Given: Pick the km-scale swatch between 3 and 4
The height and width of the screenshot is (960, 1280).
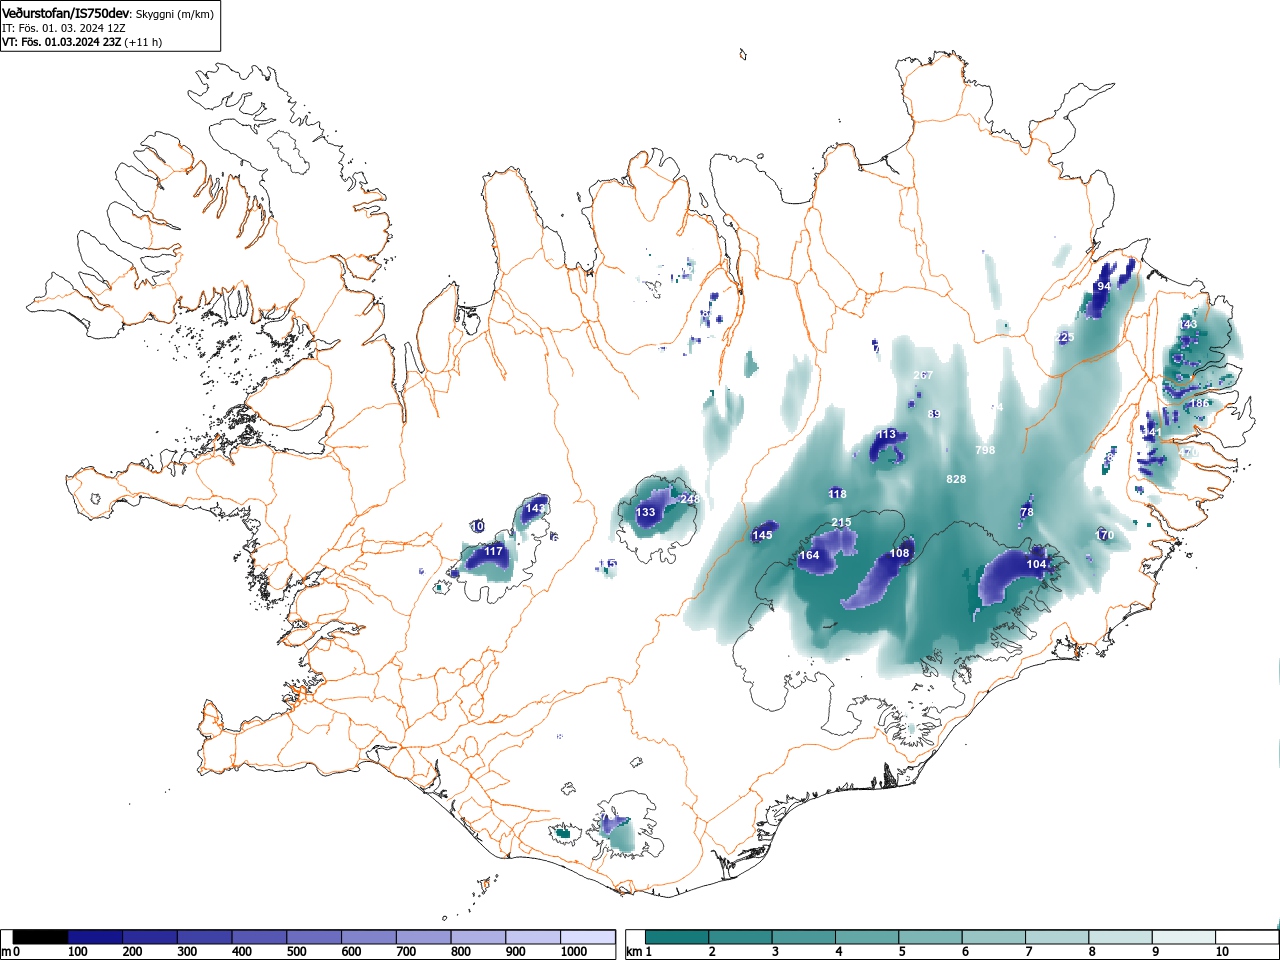Looking at the screenshot, I should pos(805,937).
